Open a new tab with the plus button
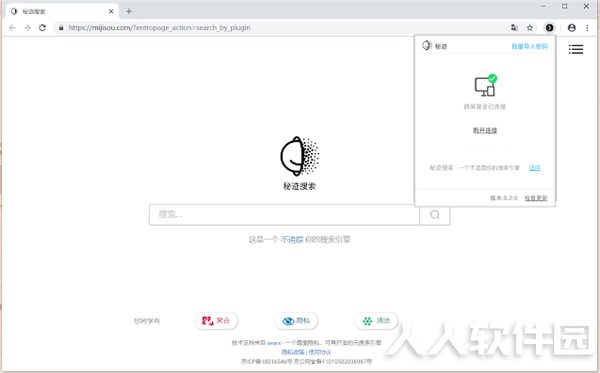This screenshot has width=600, height=373. pyautogui.click(x=129, y=11)
